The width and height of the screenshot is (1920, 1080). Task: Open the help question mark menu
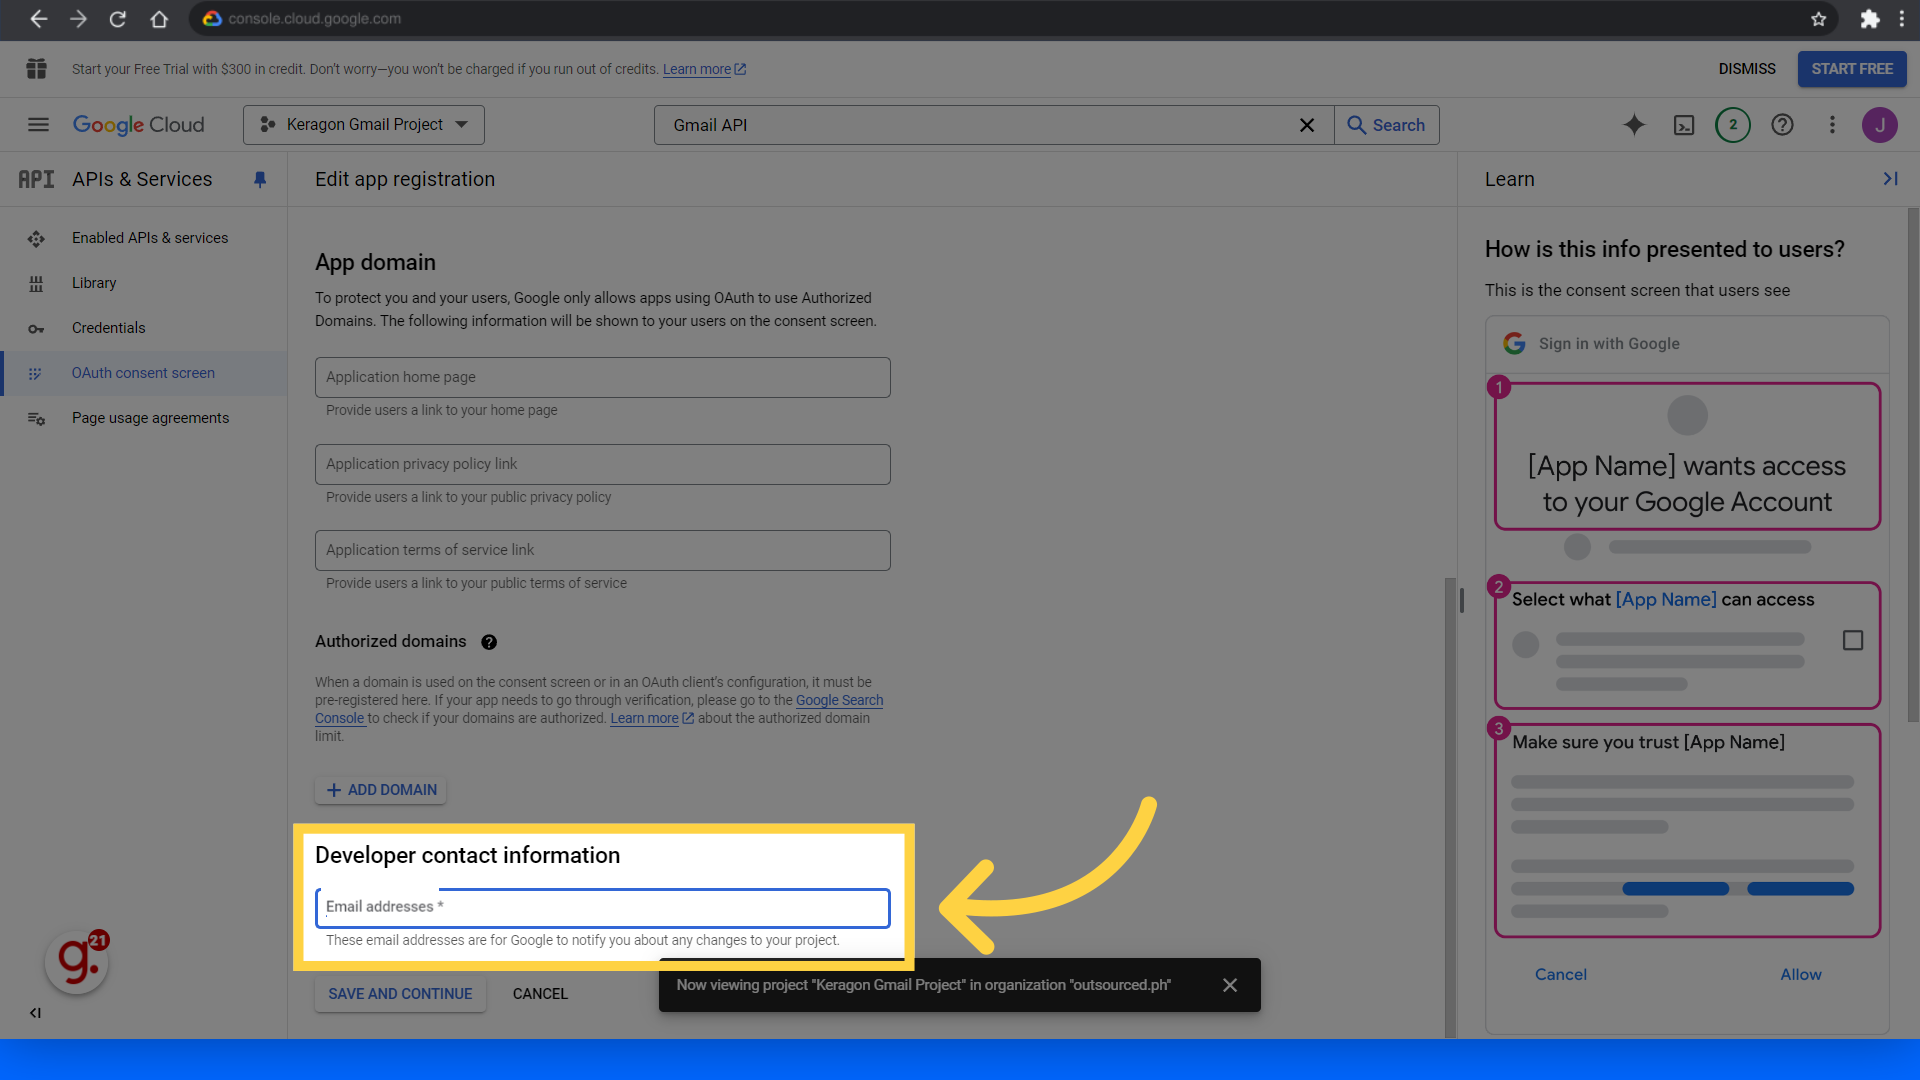1782,125
